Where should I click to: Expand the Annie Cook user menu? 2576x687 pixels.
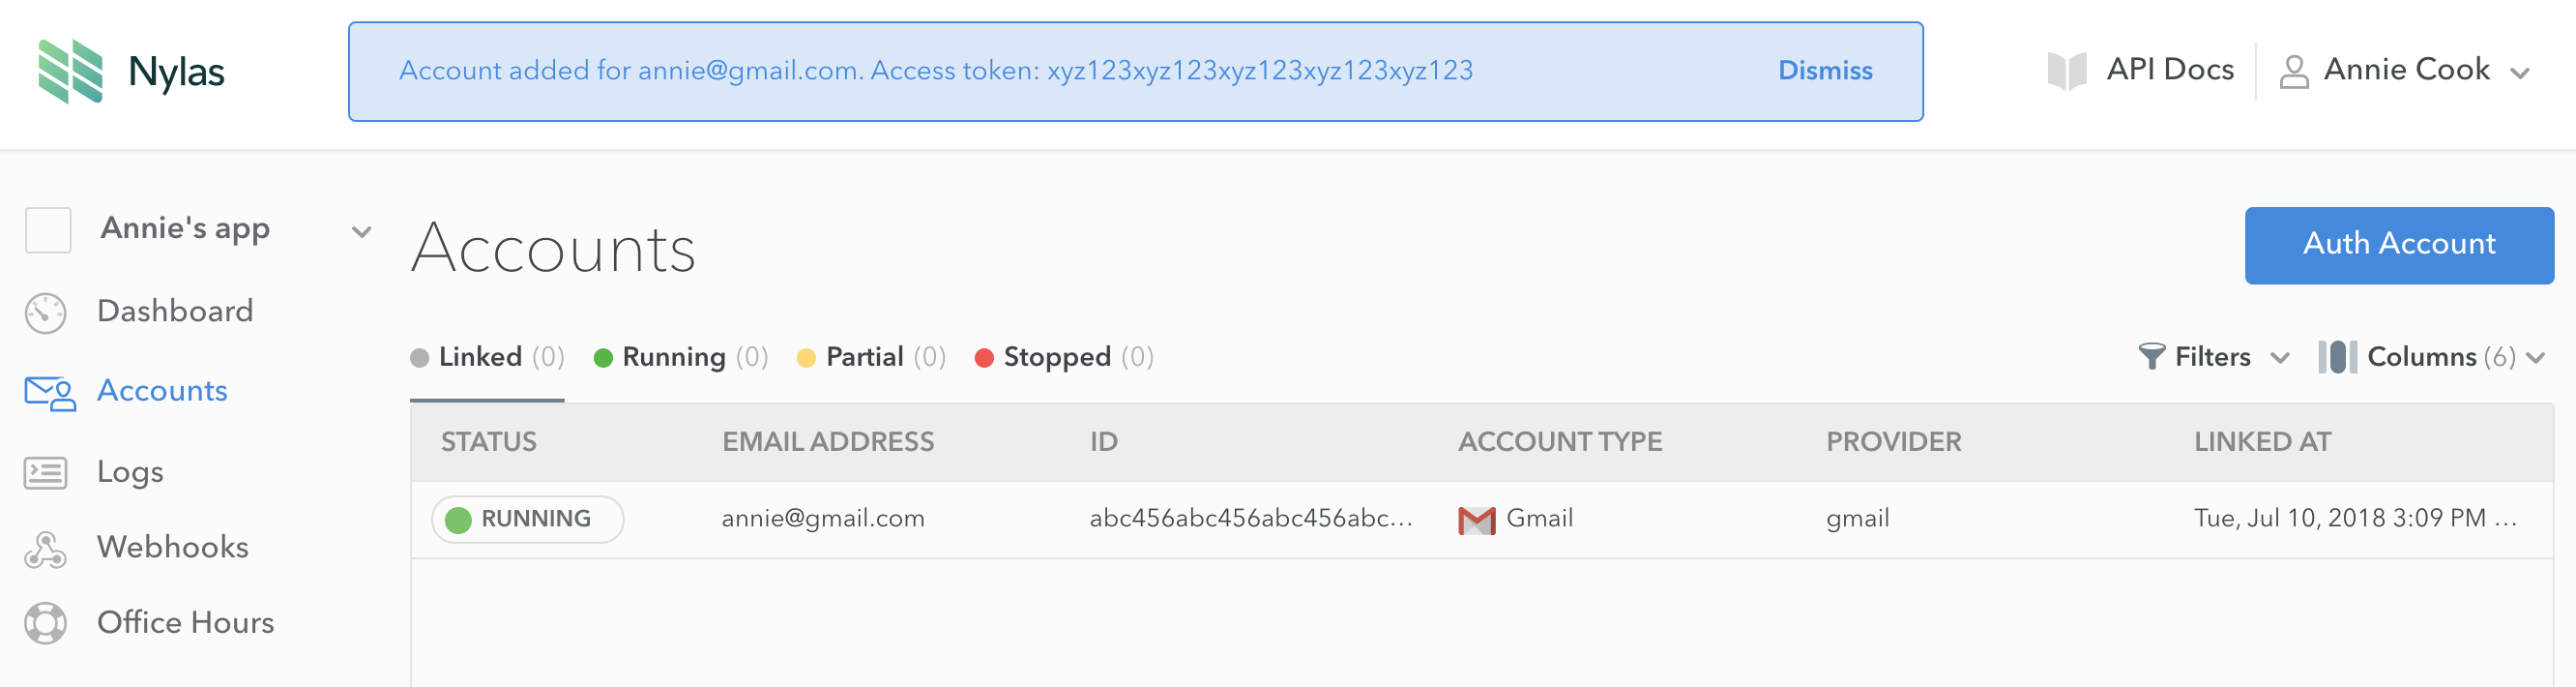tap(2404, 70)
